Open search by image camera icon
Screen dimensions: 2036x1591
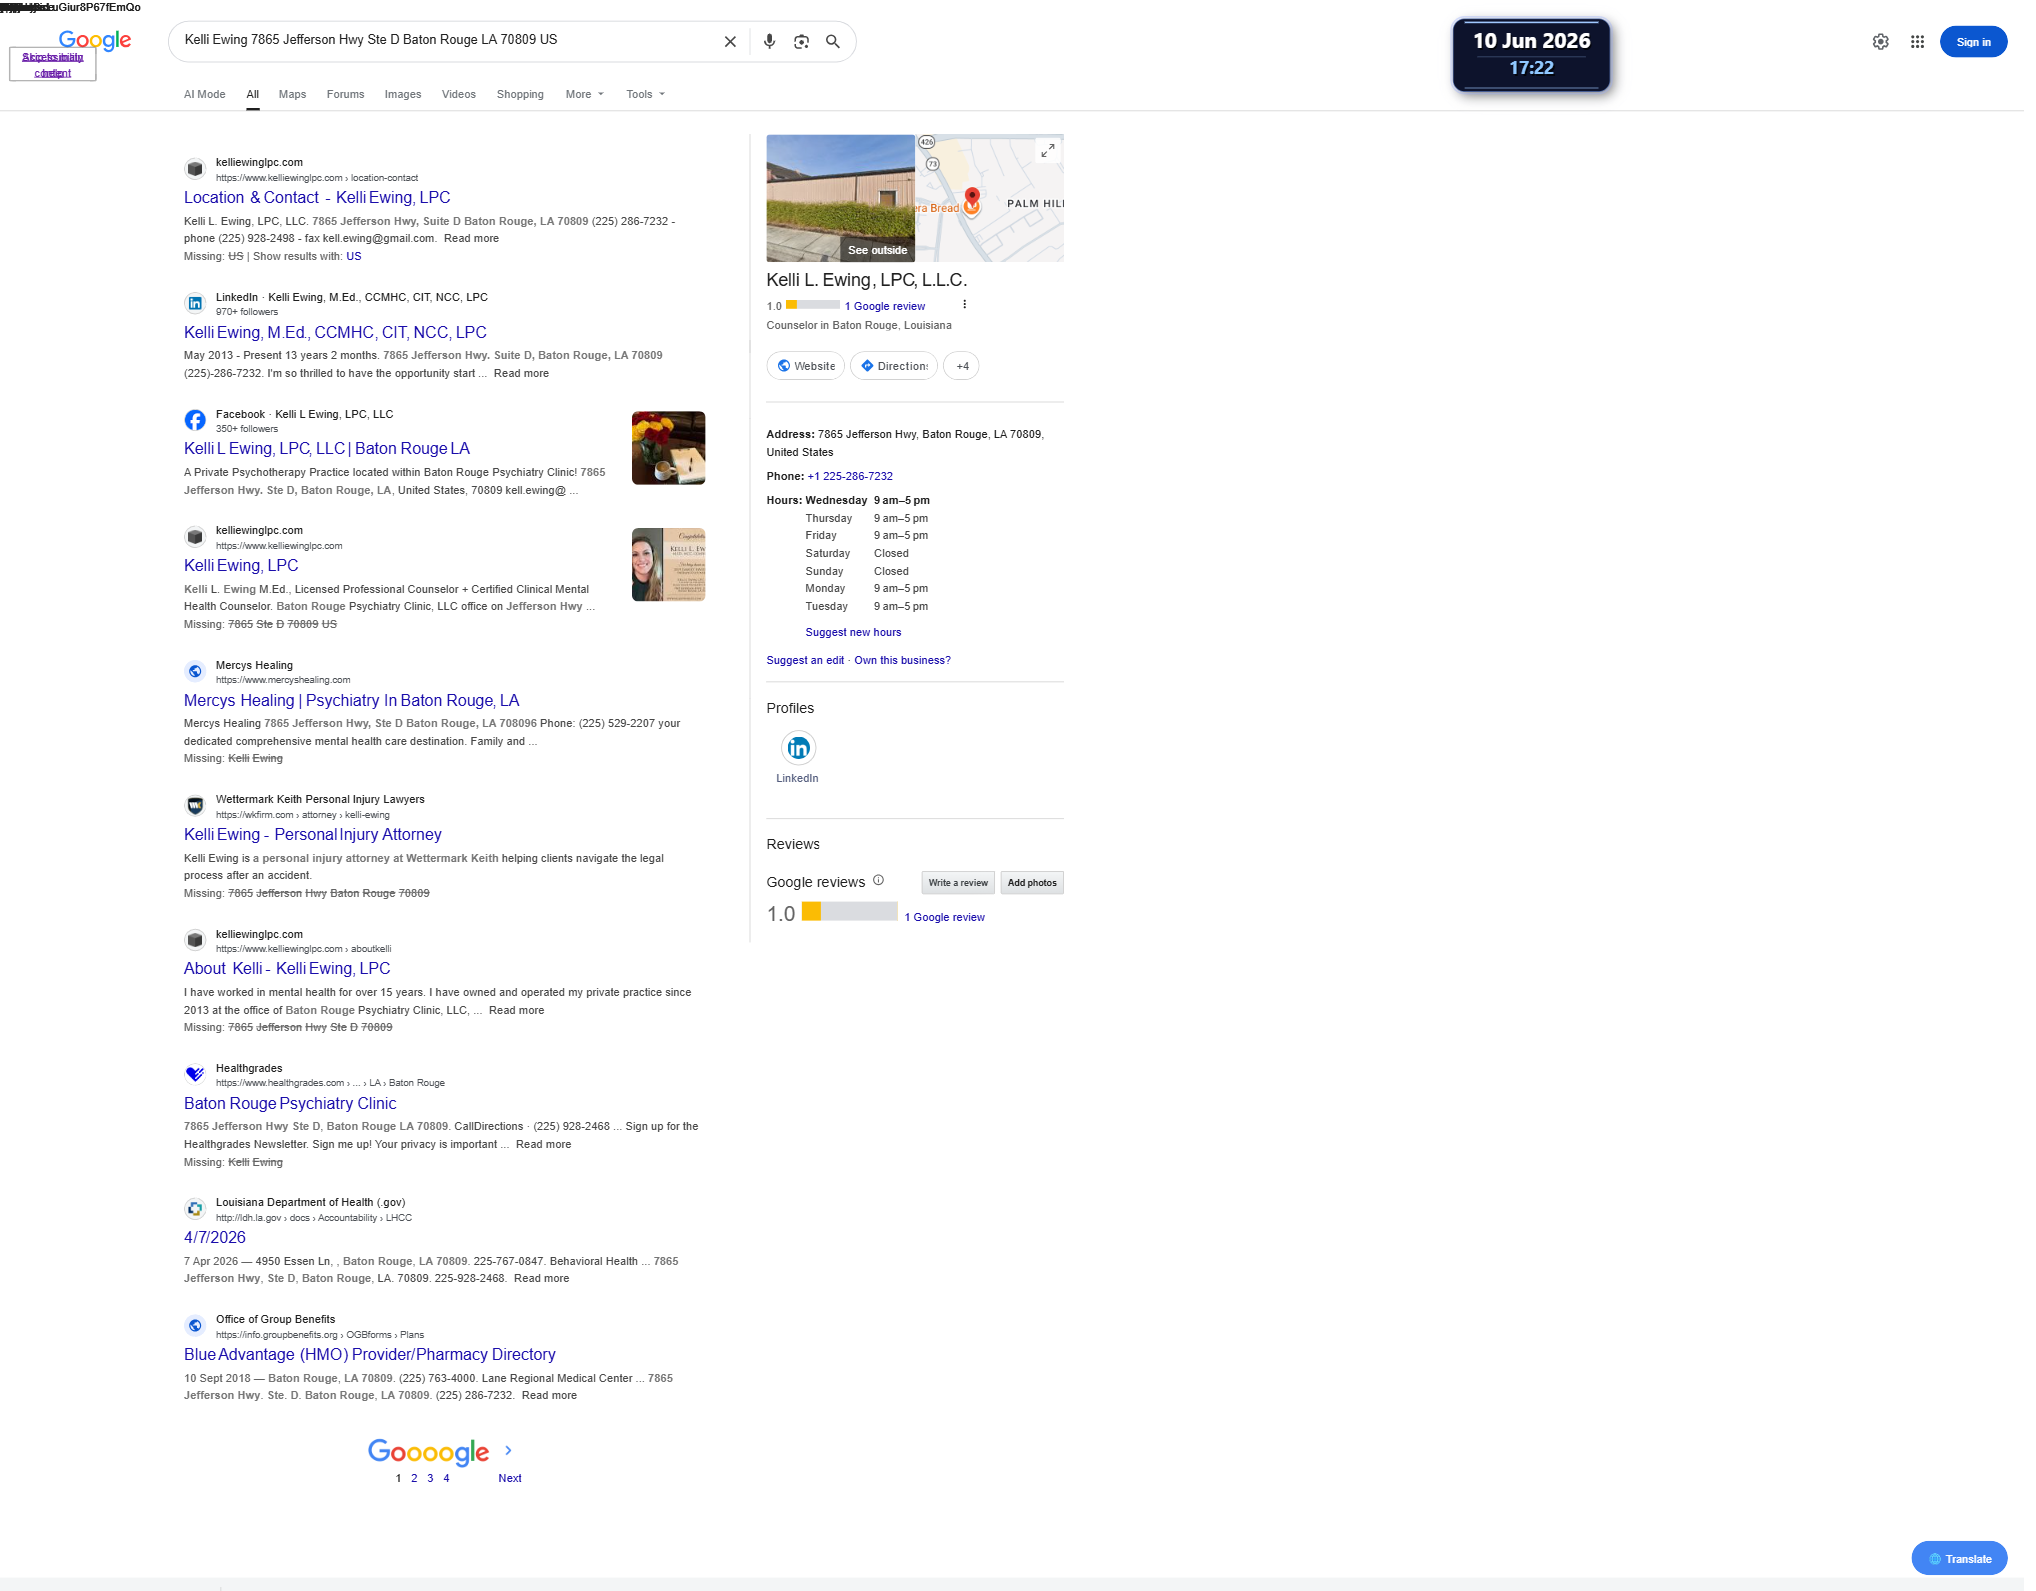tap(801, 42)
